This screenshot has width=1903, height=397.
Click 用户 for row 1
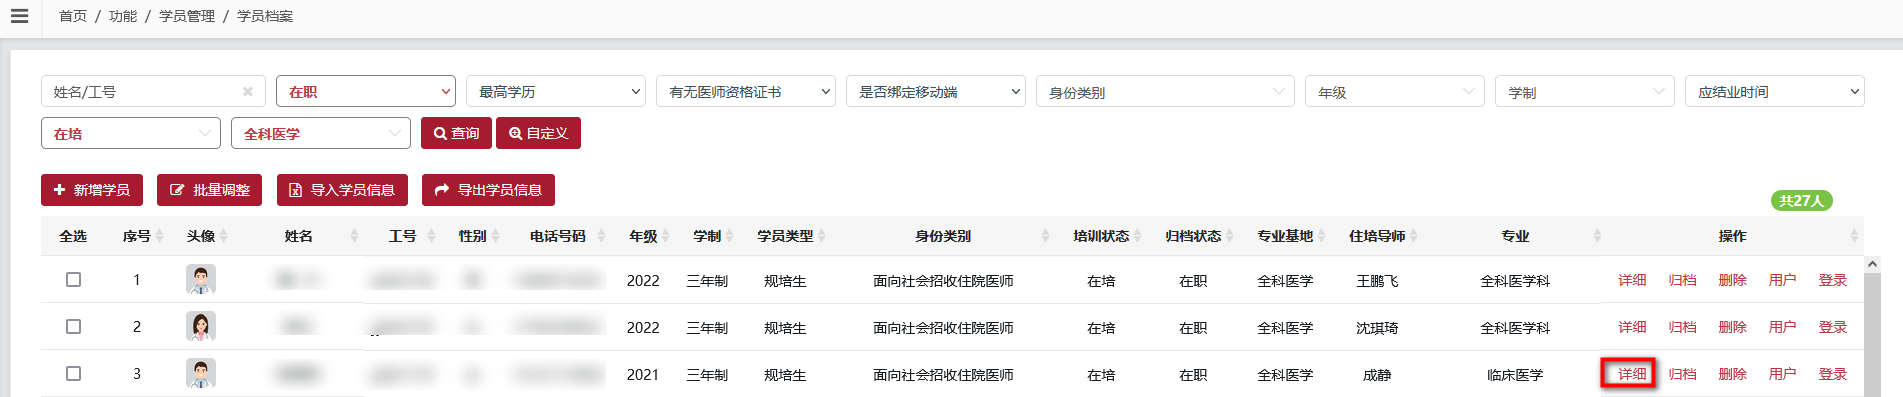(1782, 280)
